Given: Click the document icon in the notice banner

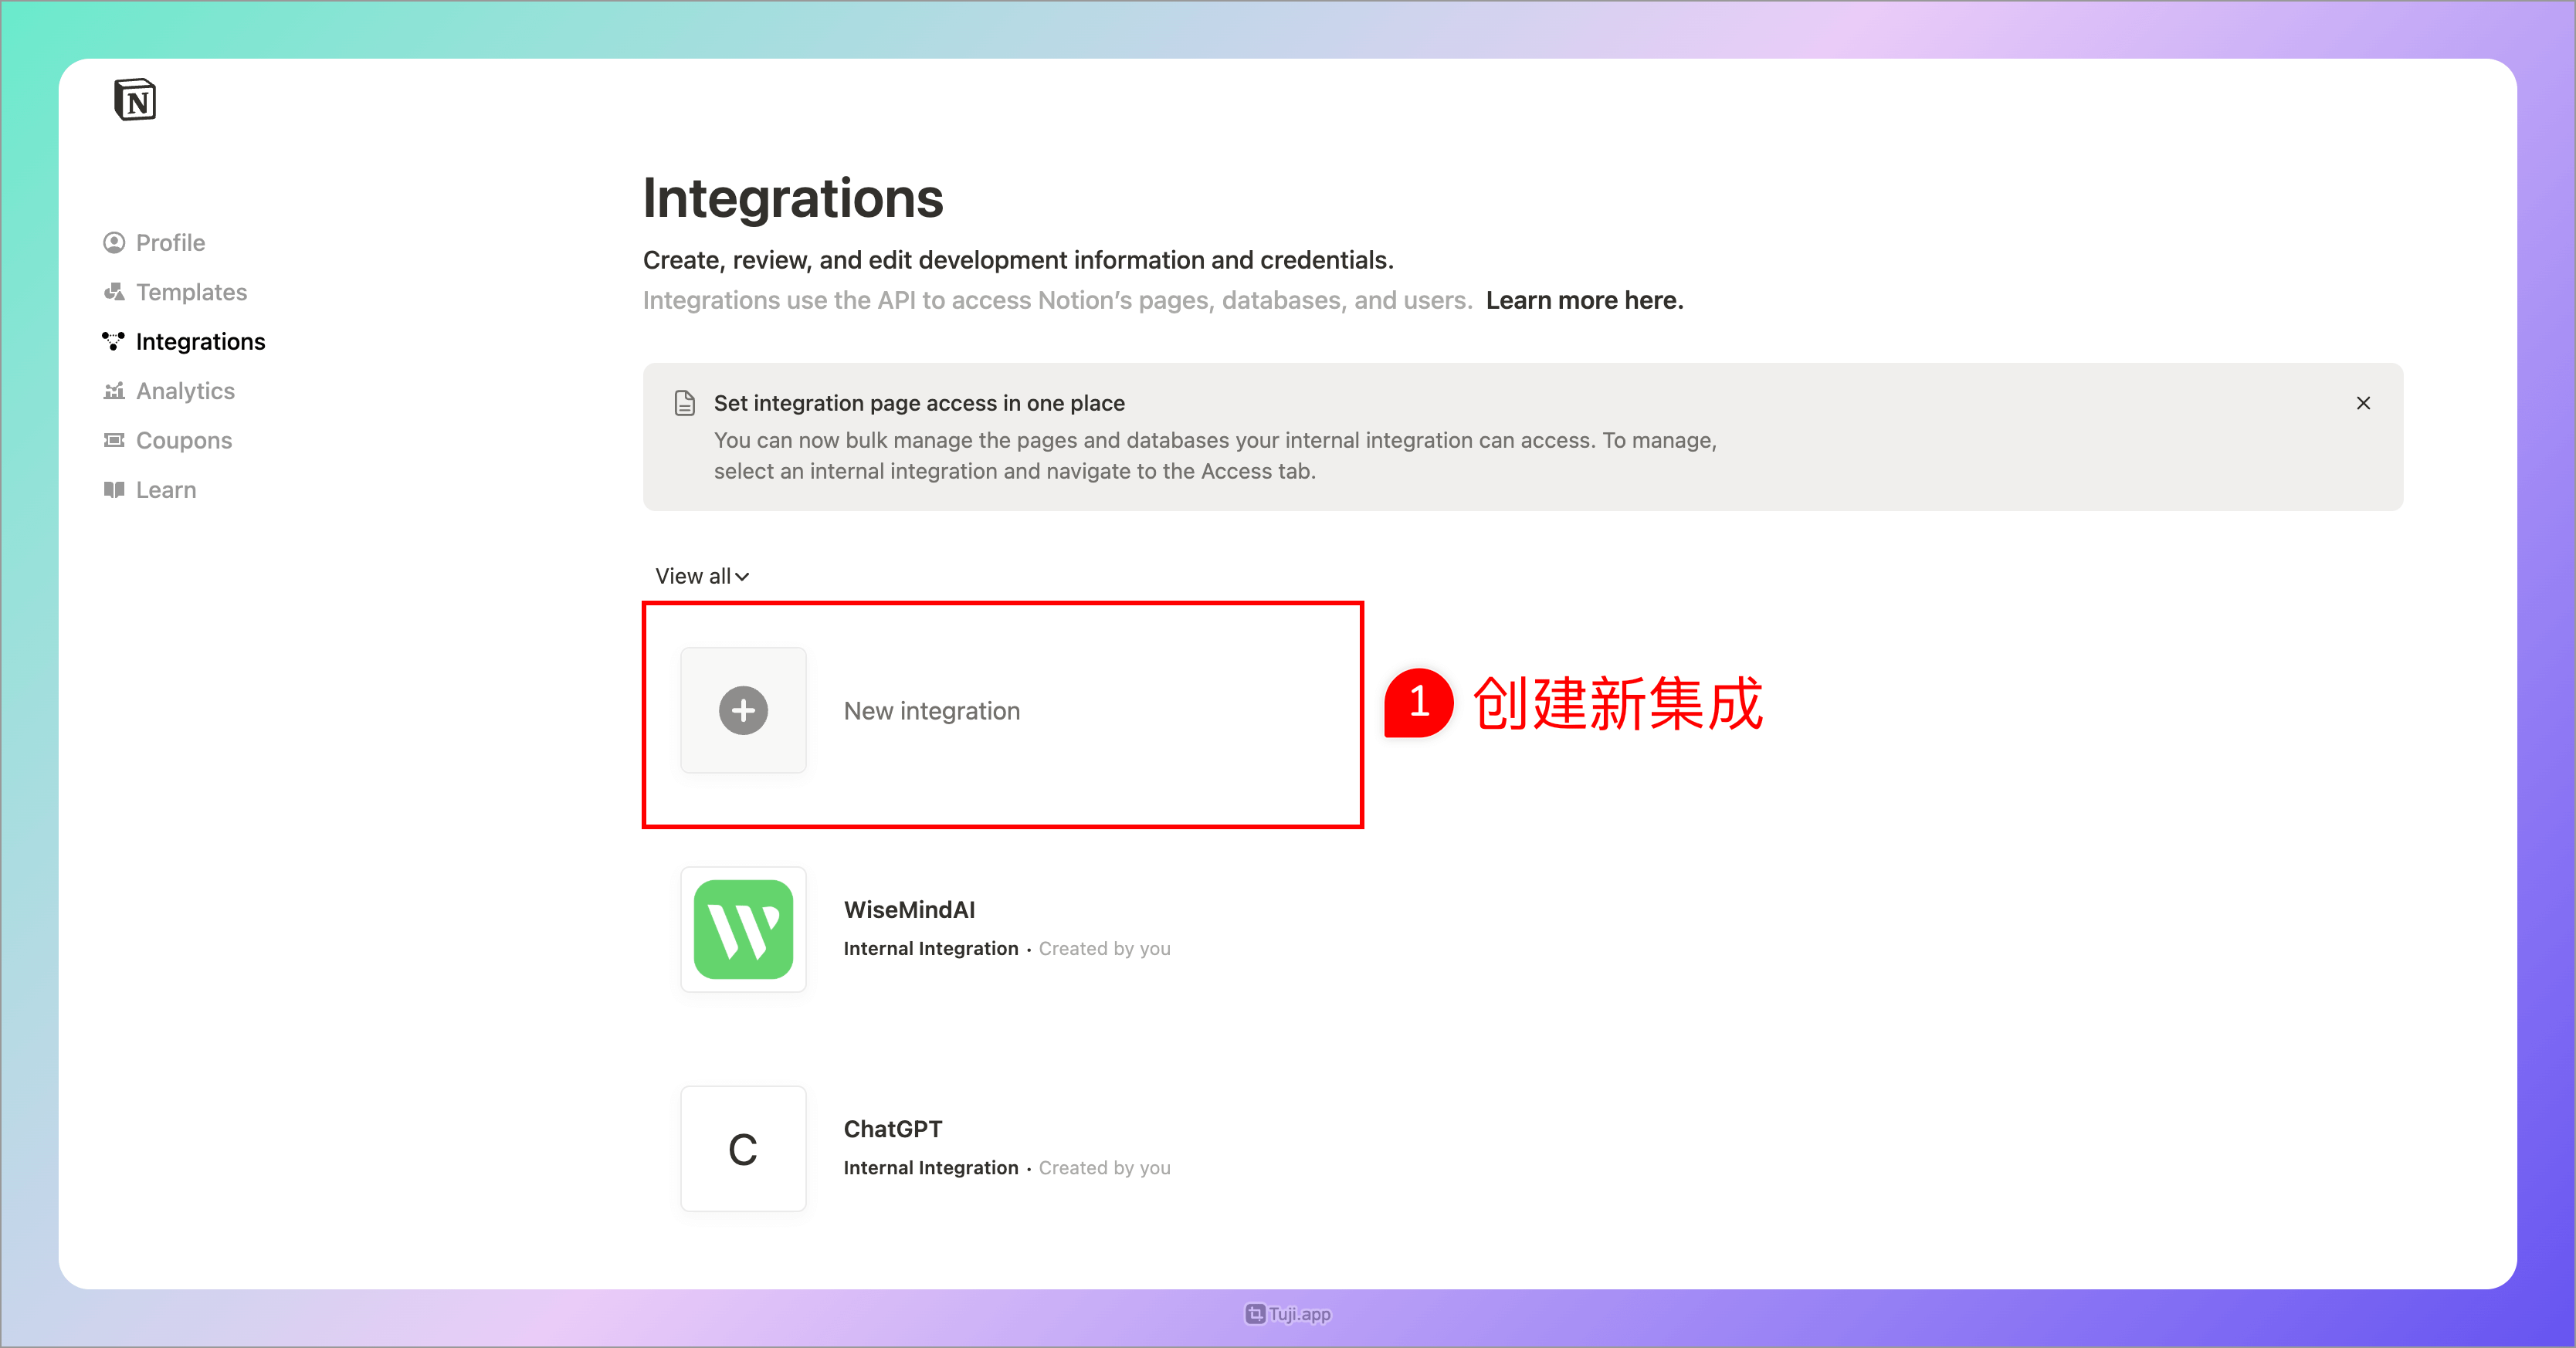Looking at the screenshot, I should [x=685, y=403].
